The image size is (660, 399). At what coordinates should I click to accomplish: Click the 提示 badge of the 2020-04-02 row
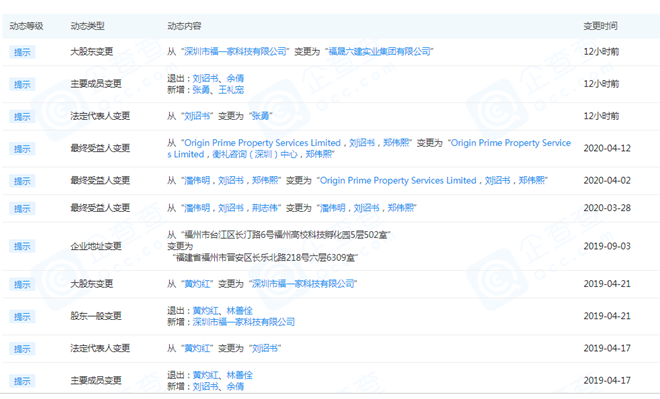(22, 181)
